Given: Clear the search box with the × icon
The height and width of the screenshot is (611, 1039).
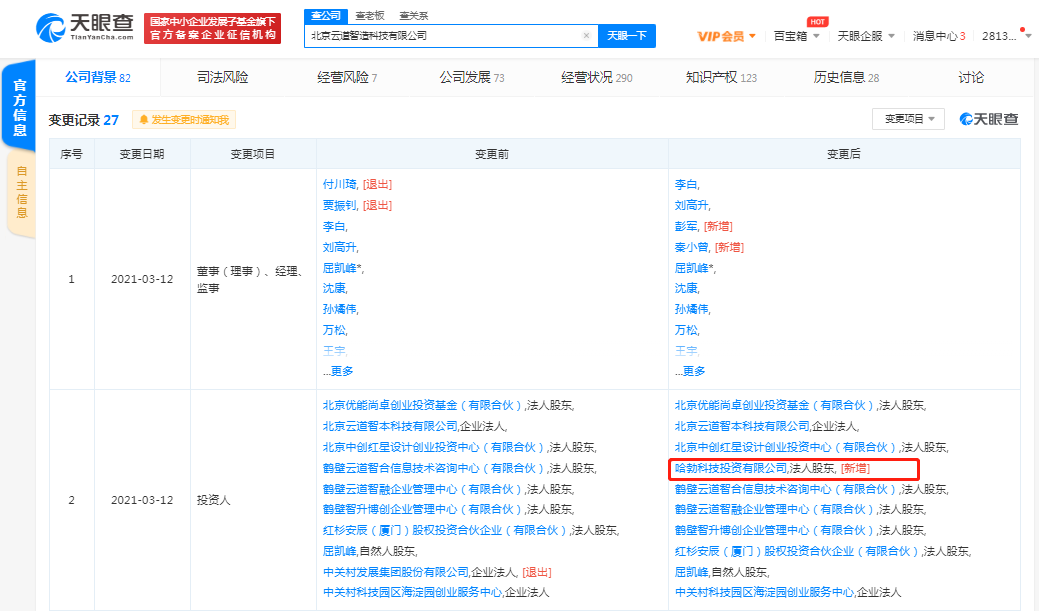Looking at the screenshot, I should (586, 35).
